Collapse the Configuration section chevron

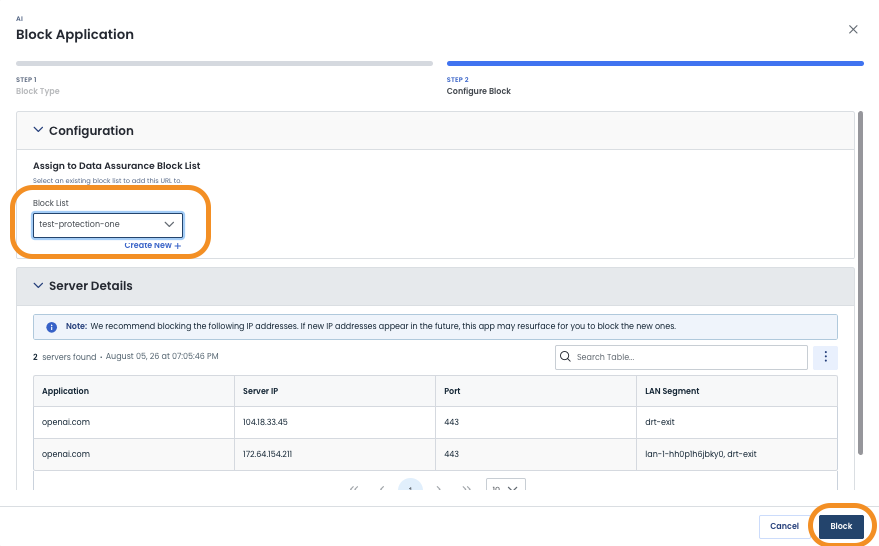38,130
